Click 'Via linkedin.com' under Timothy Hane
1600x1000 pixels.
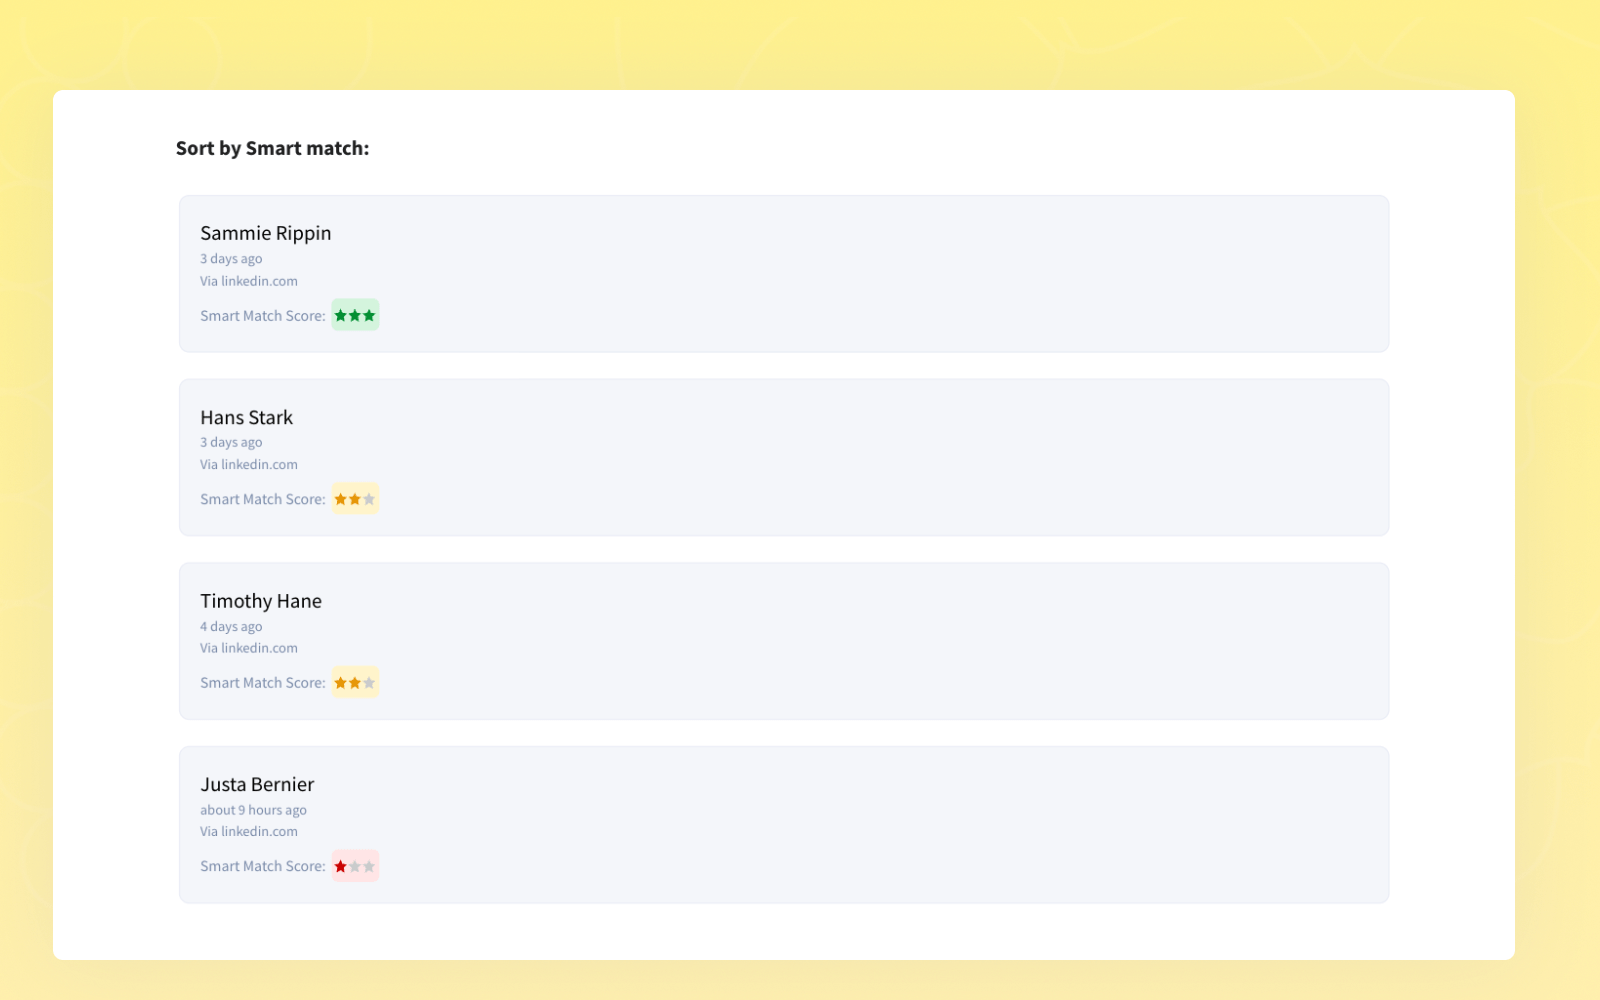[x=248, y=648]
